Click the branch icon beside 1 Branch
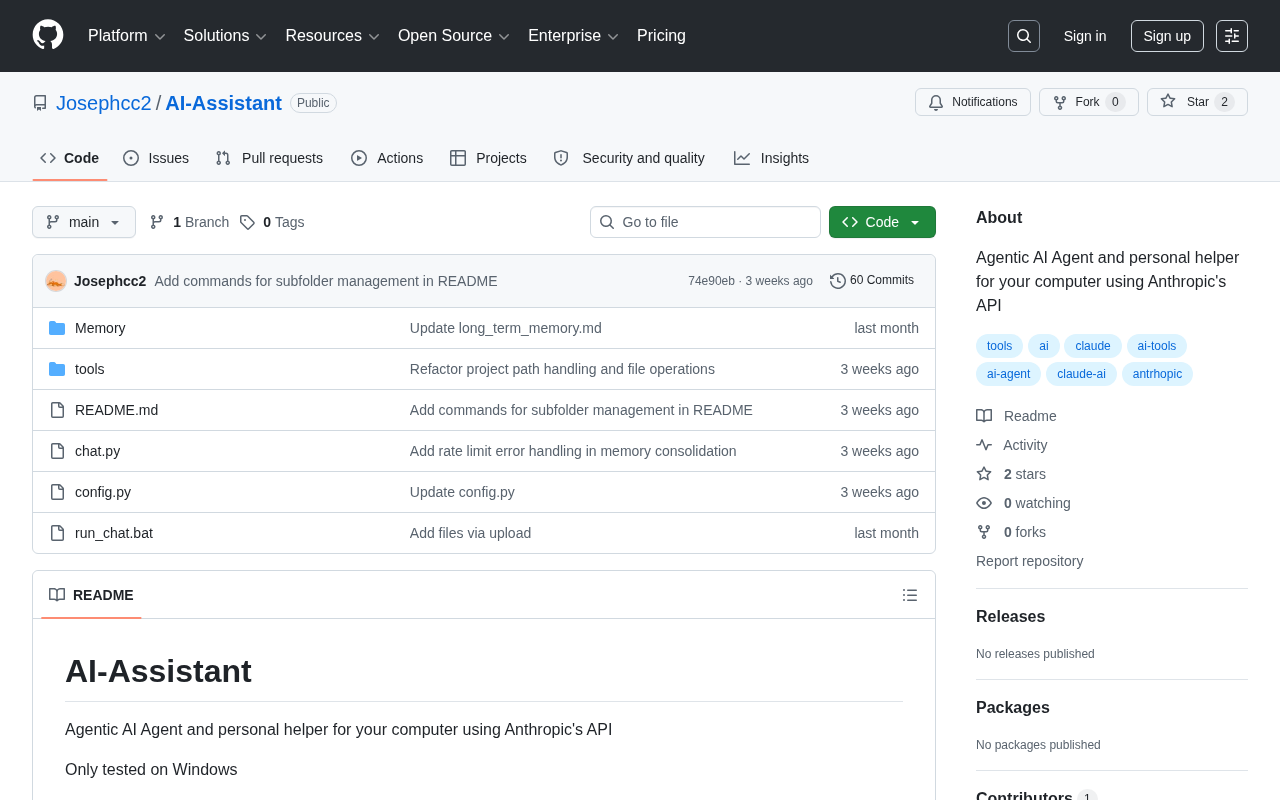 click(157, 222)
